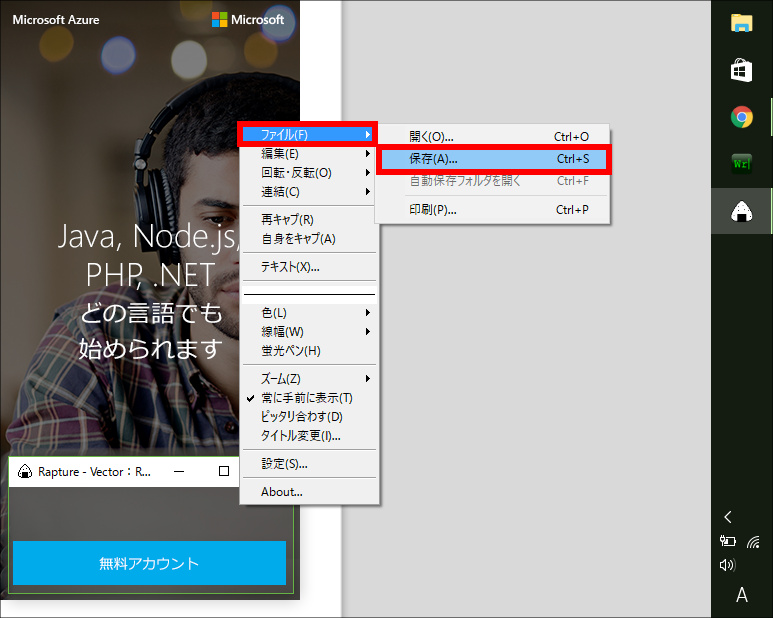Screen dimensions: 773x618
Task: Click the Rapture onigiri icon in title bar
Action: coord(24,471)
